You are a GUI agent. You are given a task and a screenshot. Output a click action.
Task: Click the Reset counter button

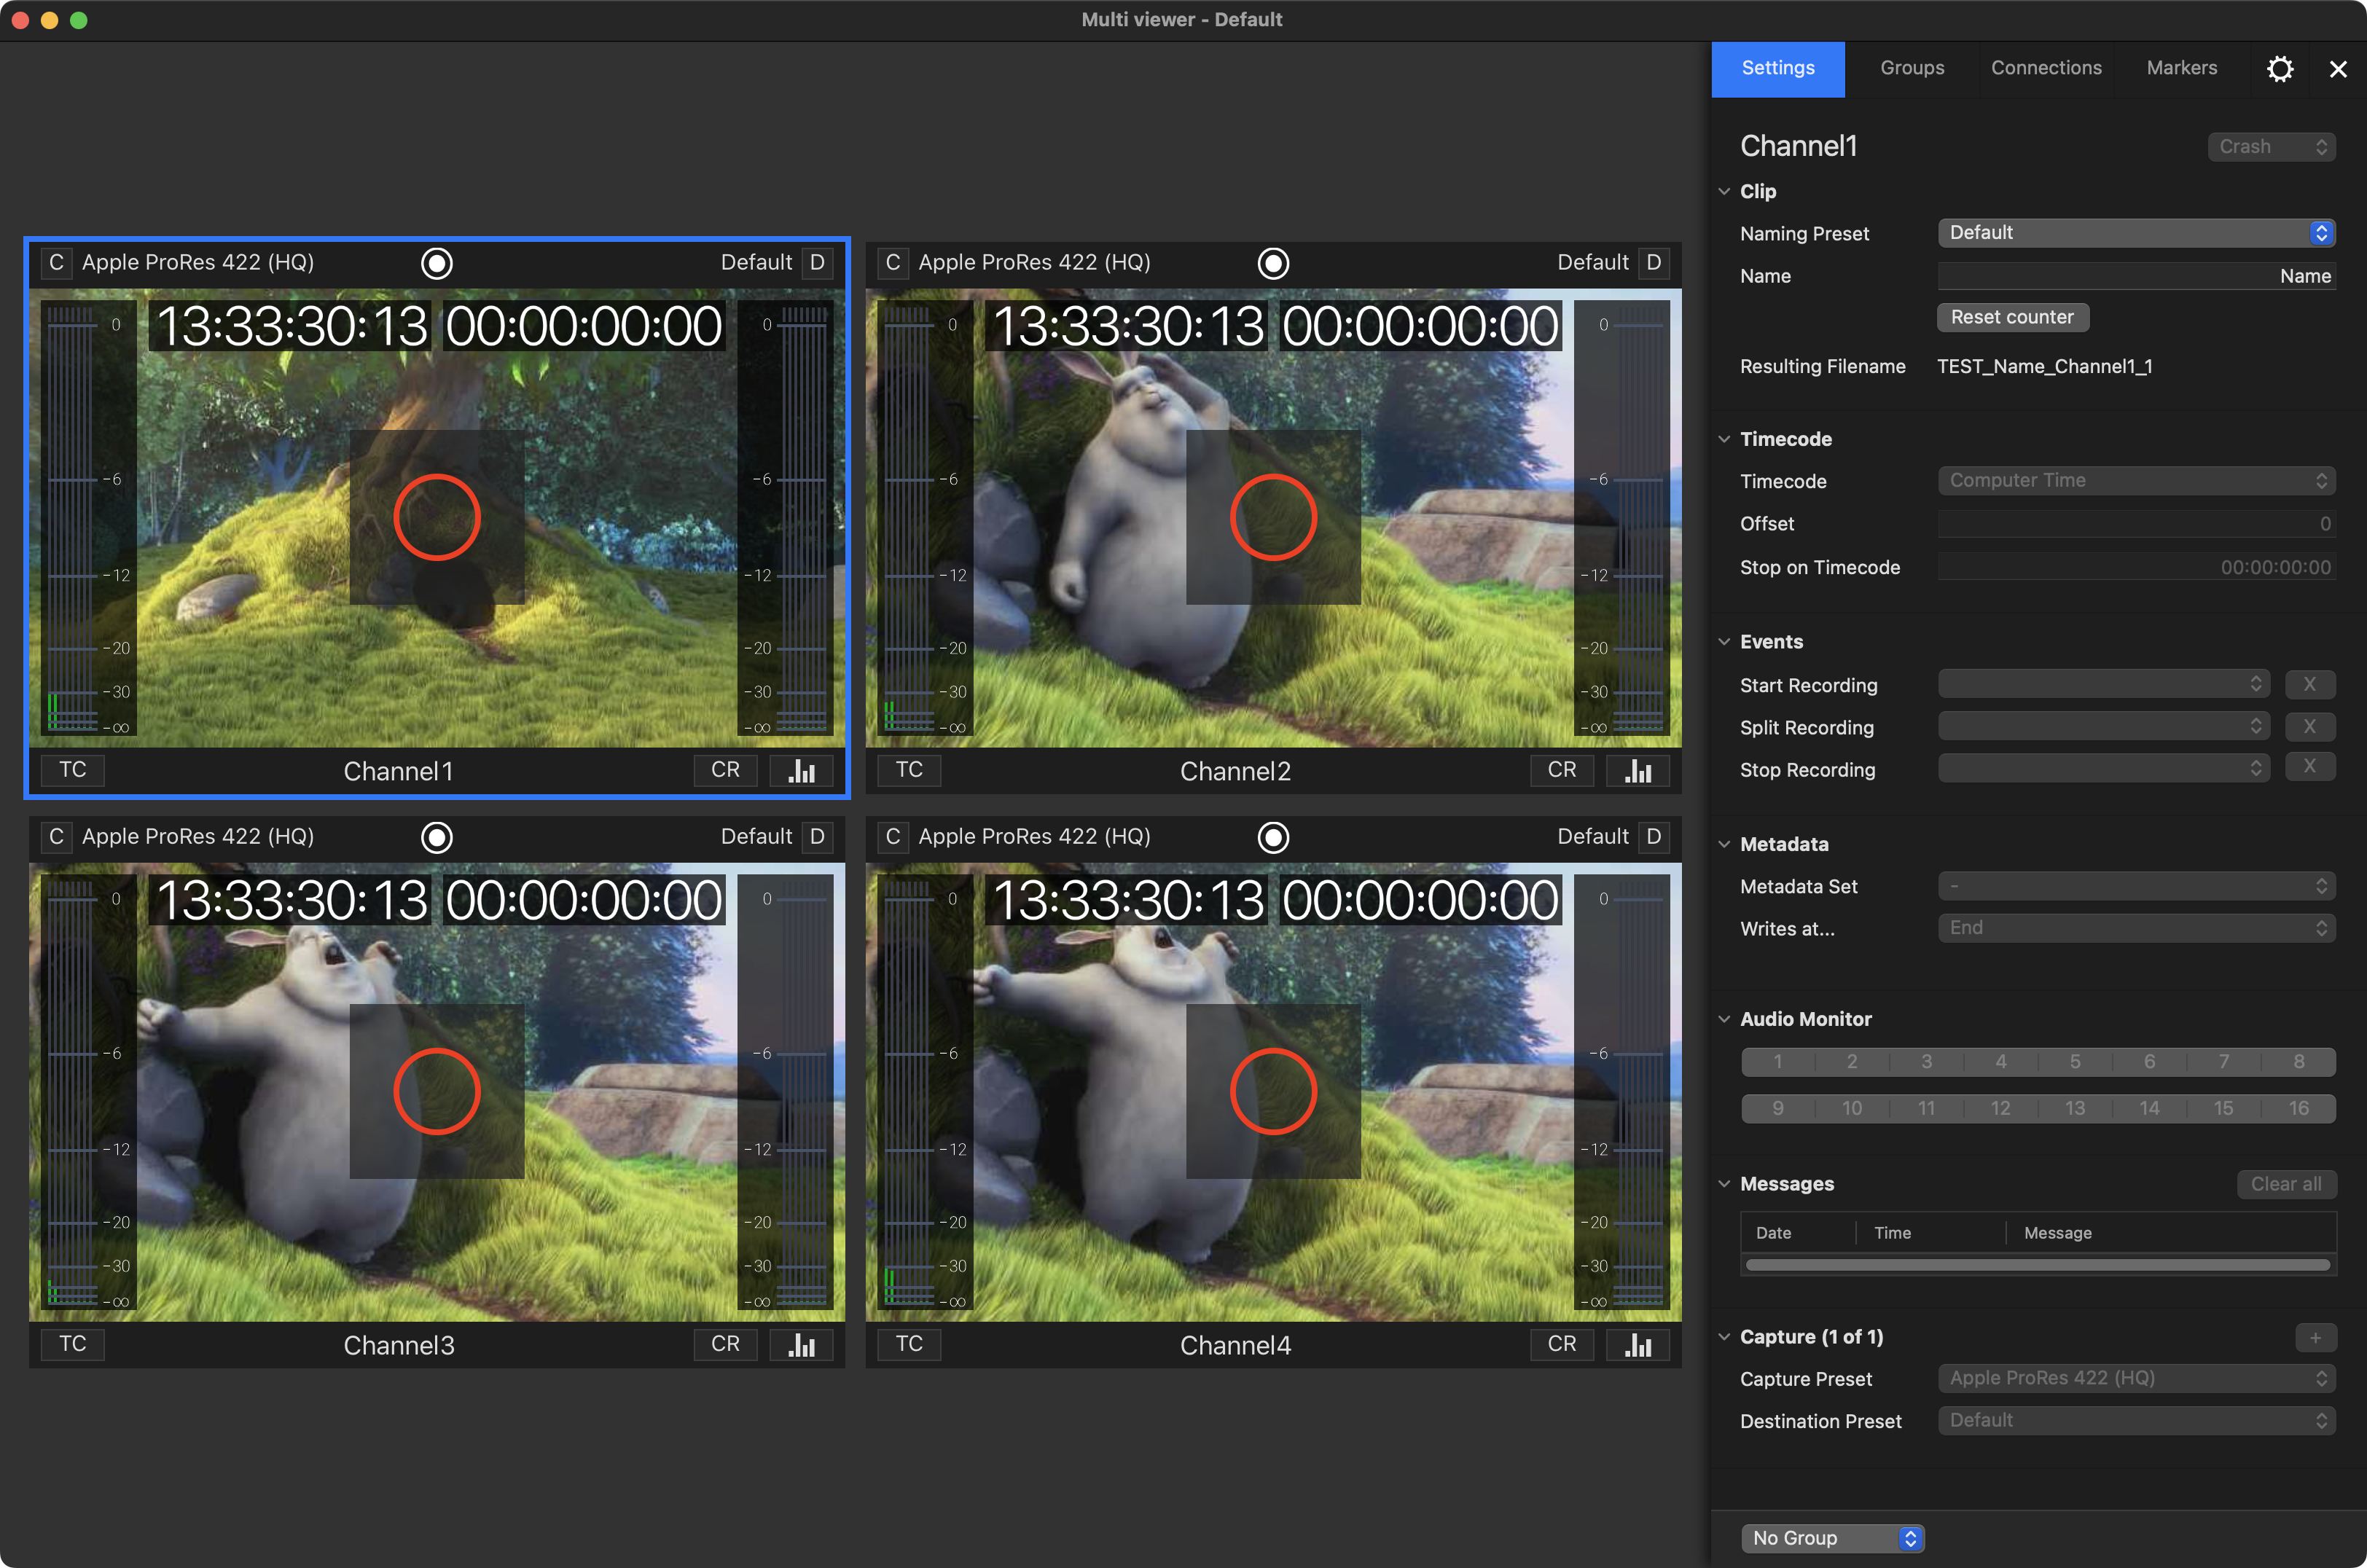pyautogui.click(x=2012, y=317)
